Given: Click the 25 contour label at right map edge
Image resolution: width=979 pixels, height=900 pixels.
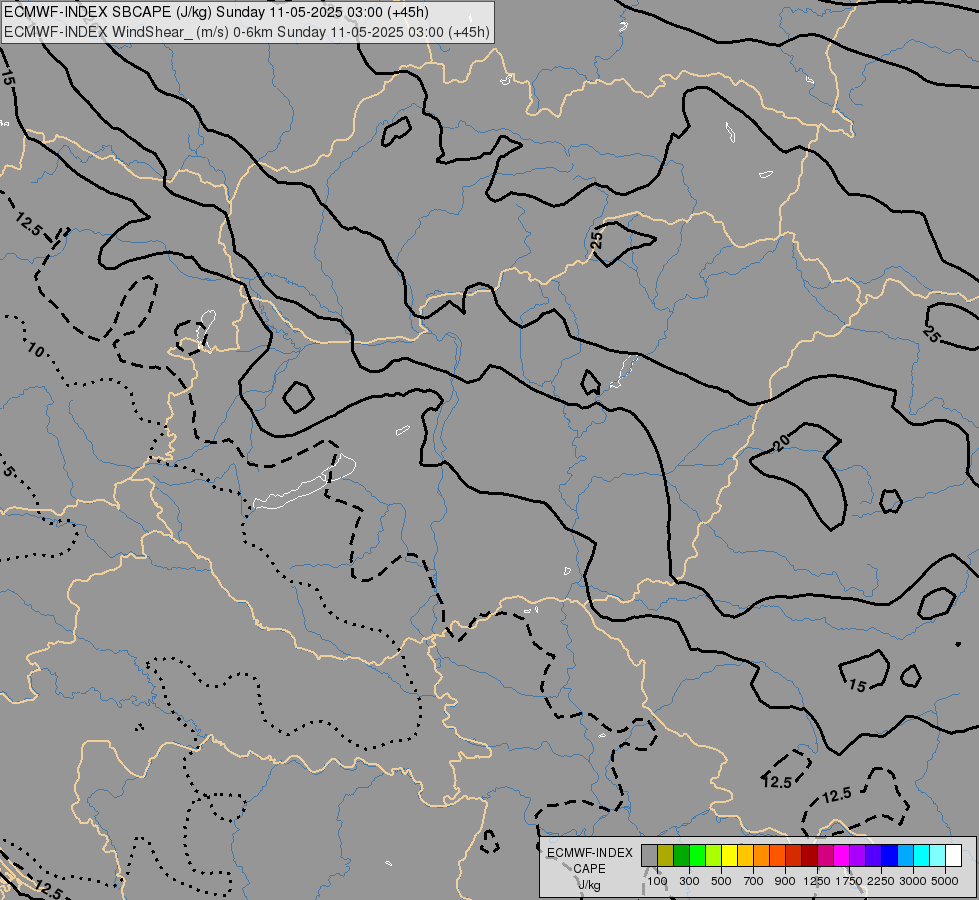Looking at the screenshot, I should 931,334.
